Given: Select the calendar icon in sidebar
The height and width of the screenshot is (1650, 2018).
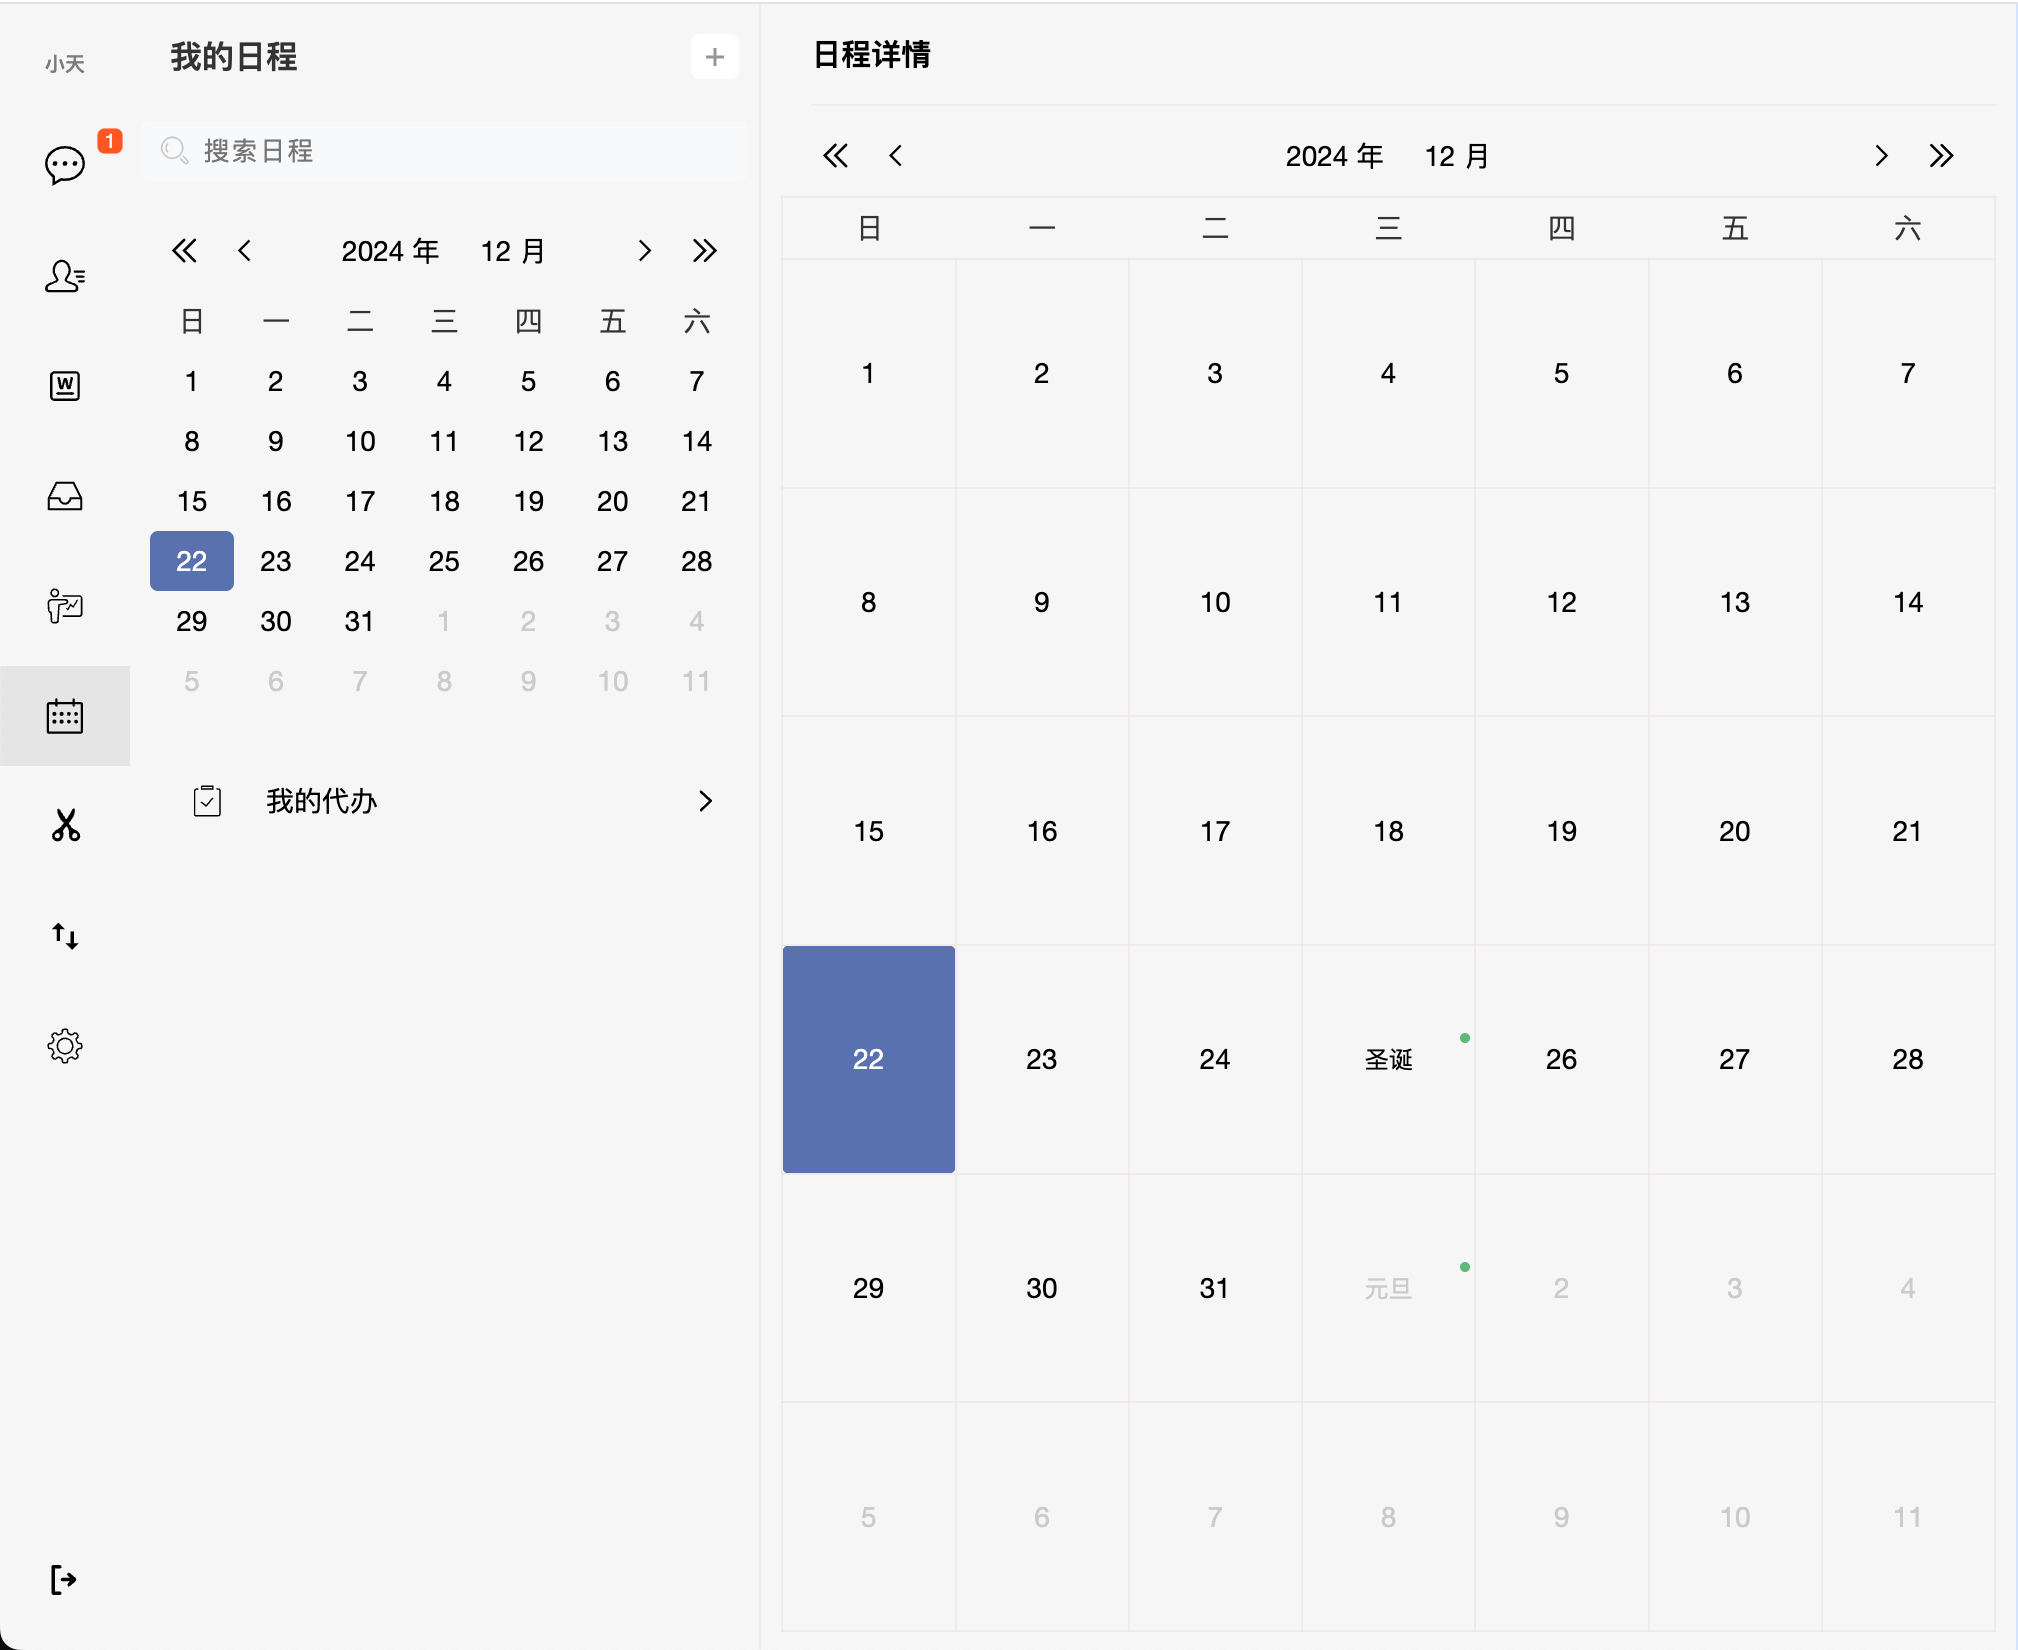Looking at the screenshot, I should [65, 716].
